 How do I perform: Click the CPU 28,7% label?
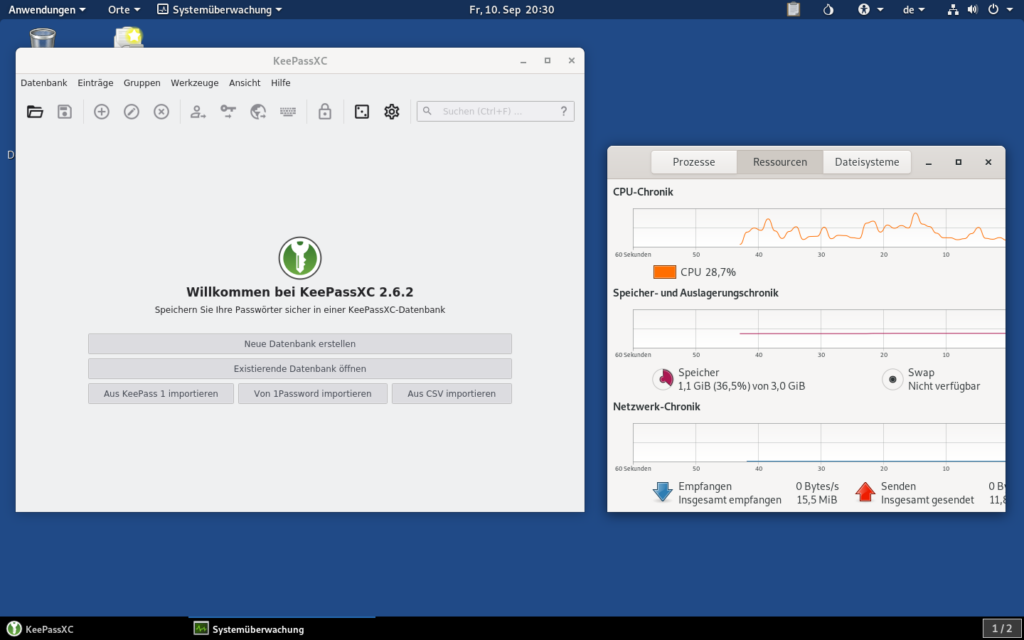point(708,272)
